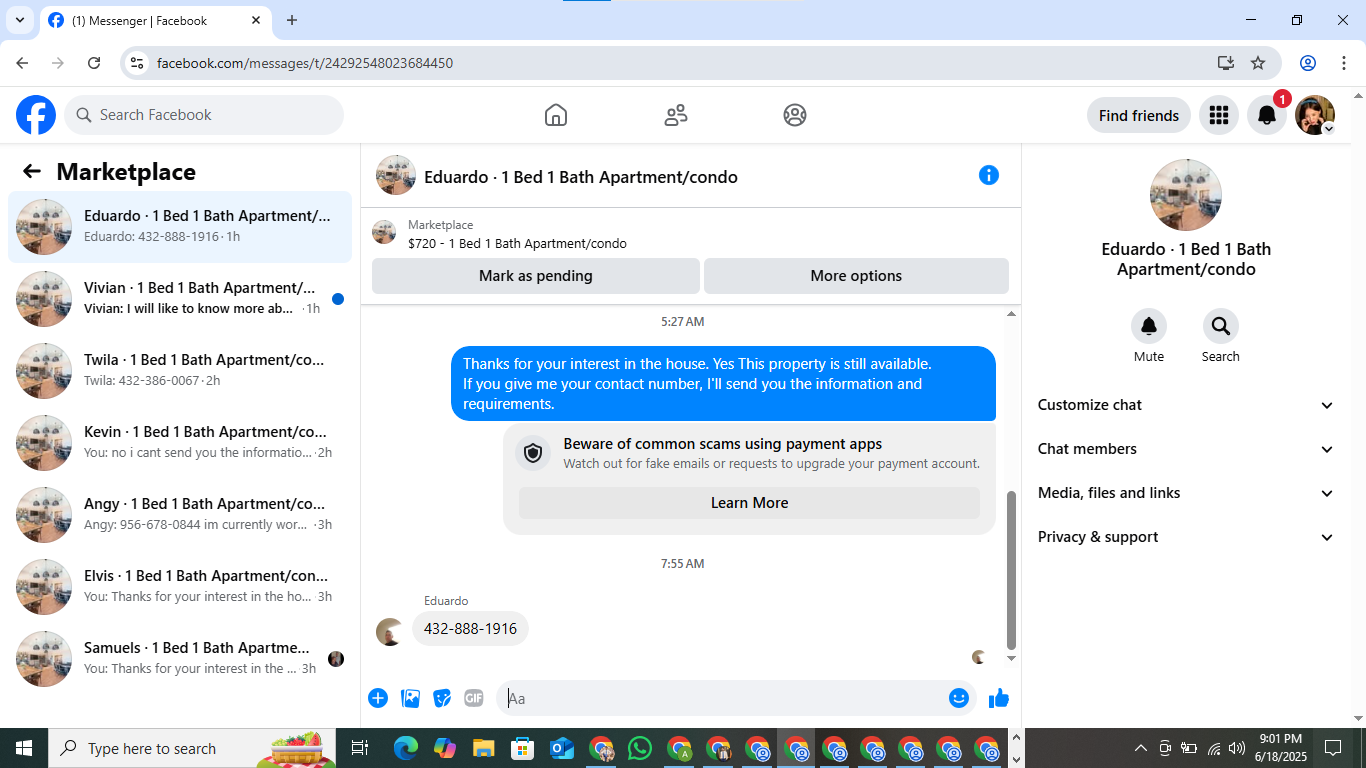This screenshot has width=1366, height=768.
Task: Open the Facebook menu grid icon
Action: (1218, 115)
